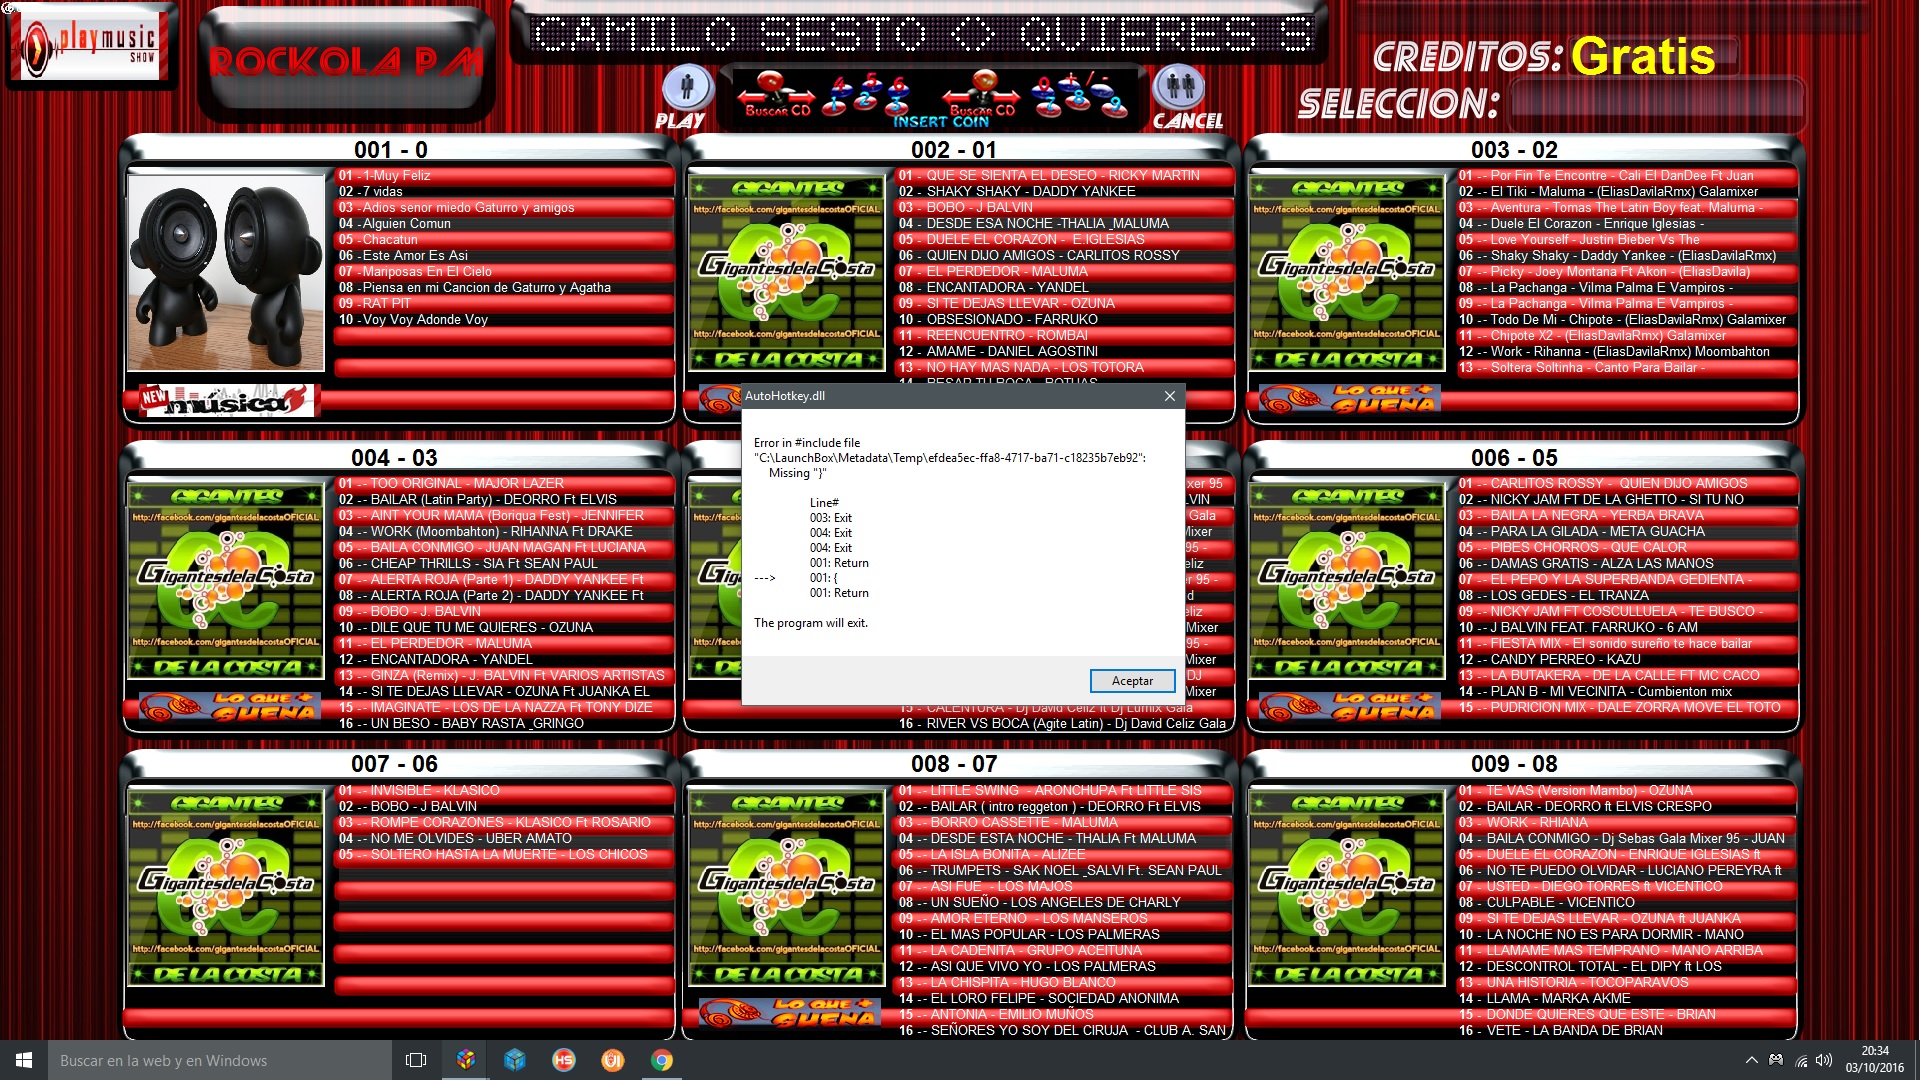Click arcade number button 3
Image resolution: width=1920 pixels, height=1080 pixels.
(896, 106)
